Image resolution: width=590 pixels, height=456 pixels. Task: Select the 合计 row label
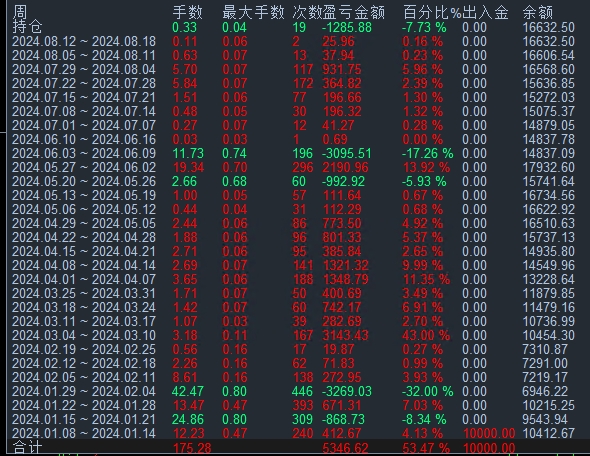(x=27, y=448)
